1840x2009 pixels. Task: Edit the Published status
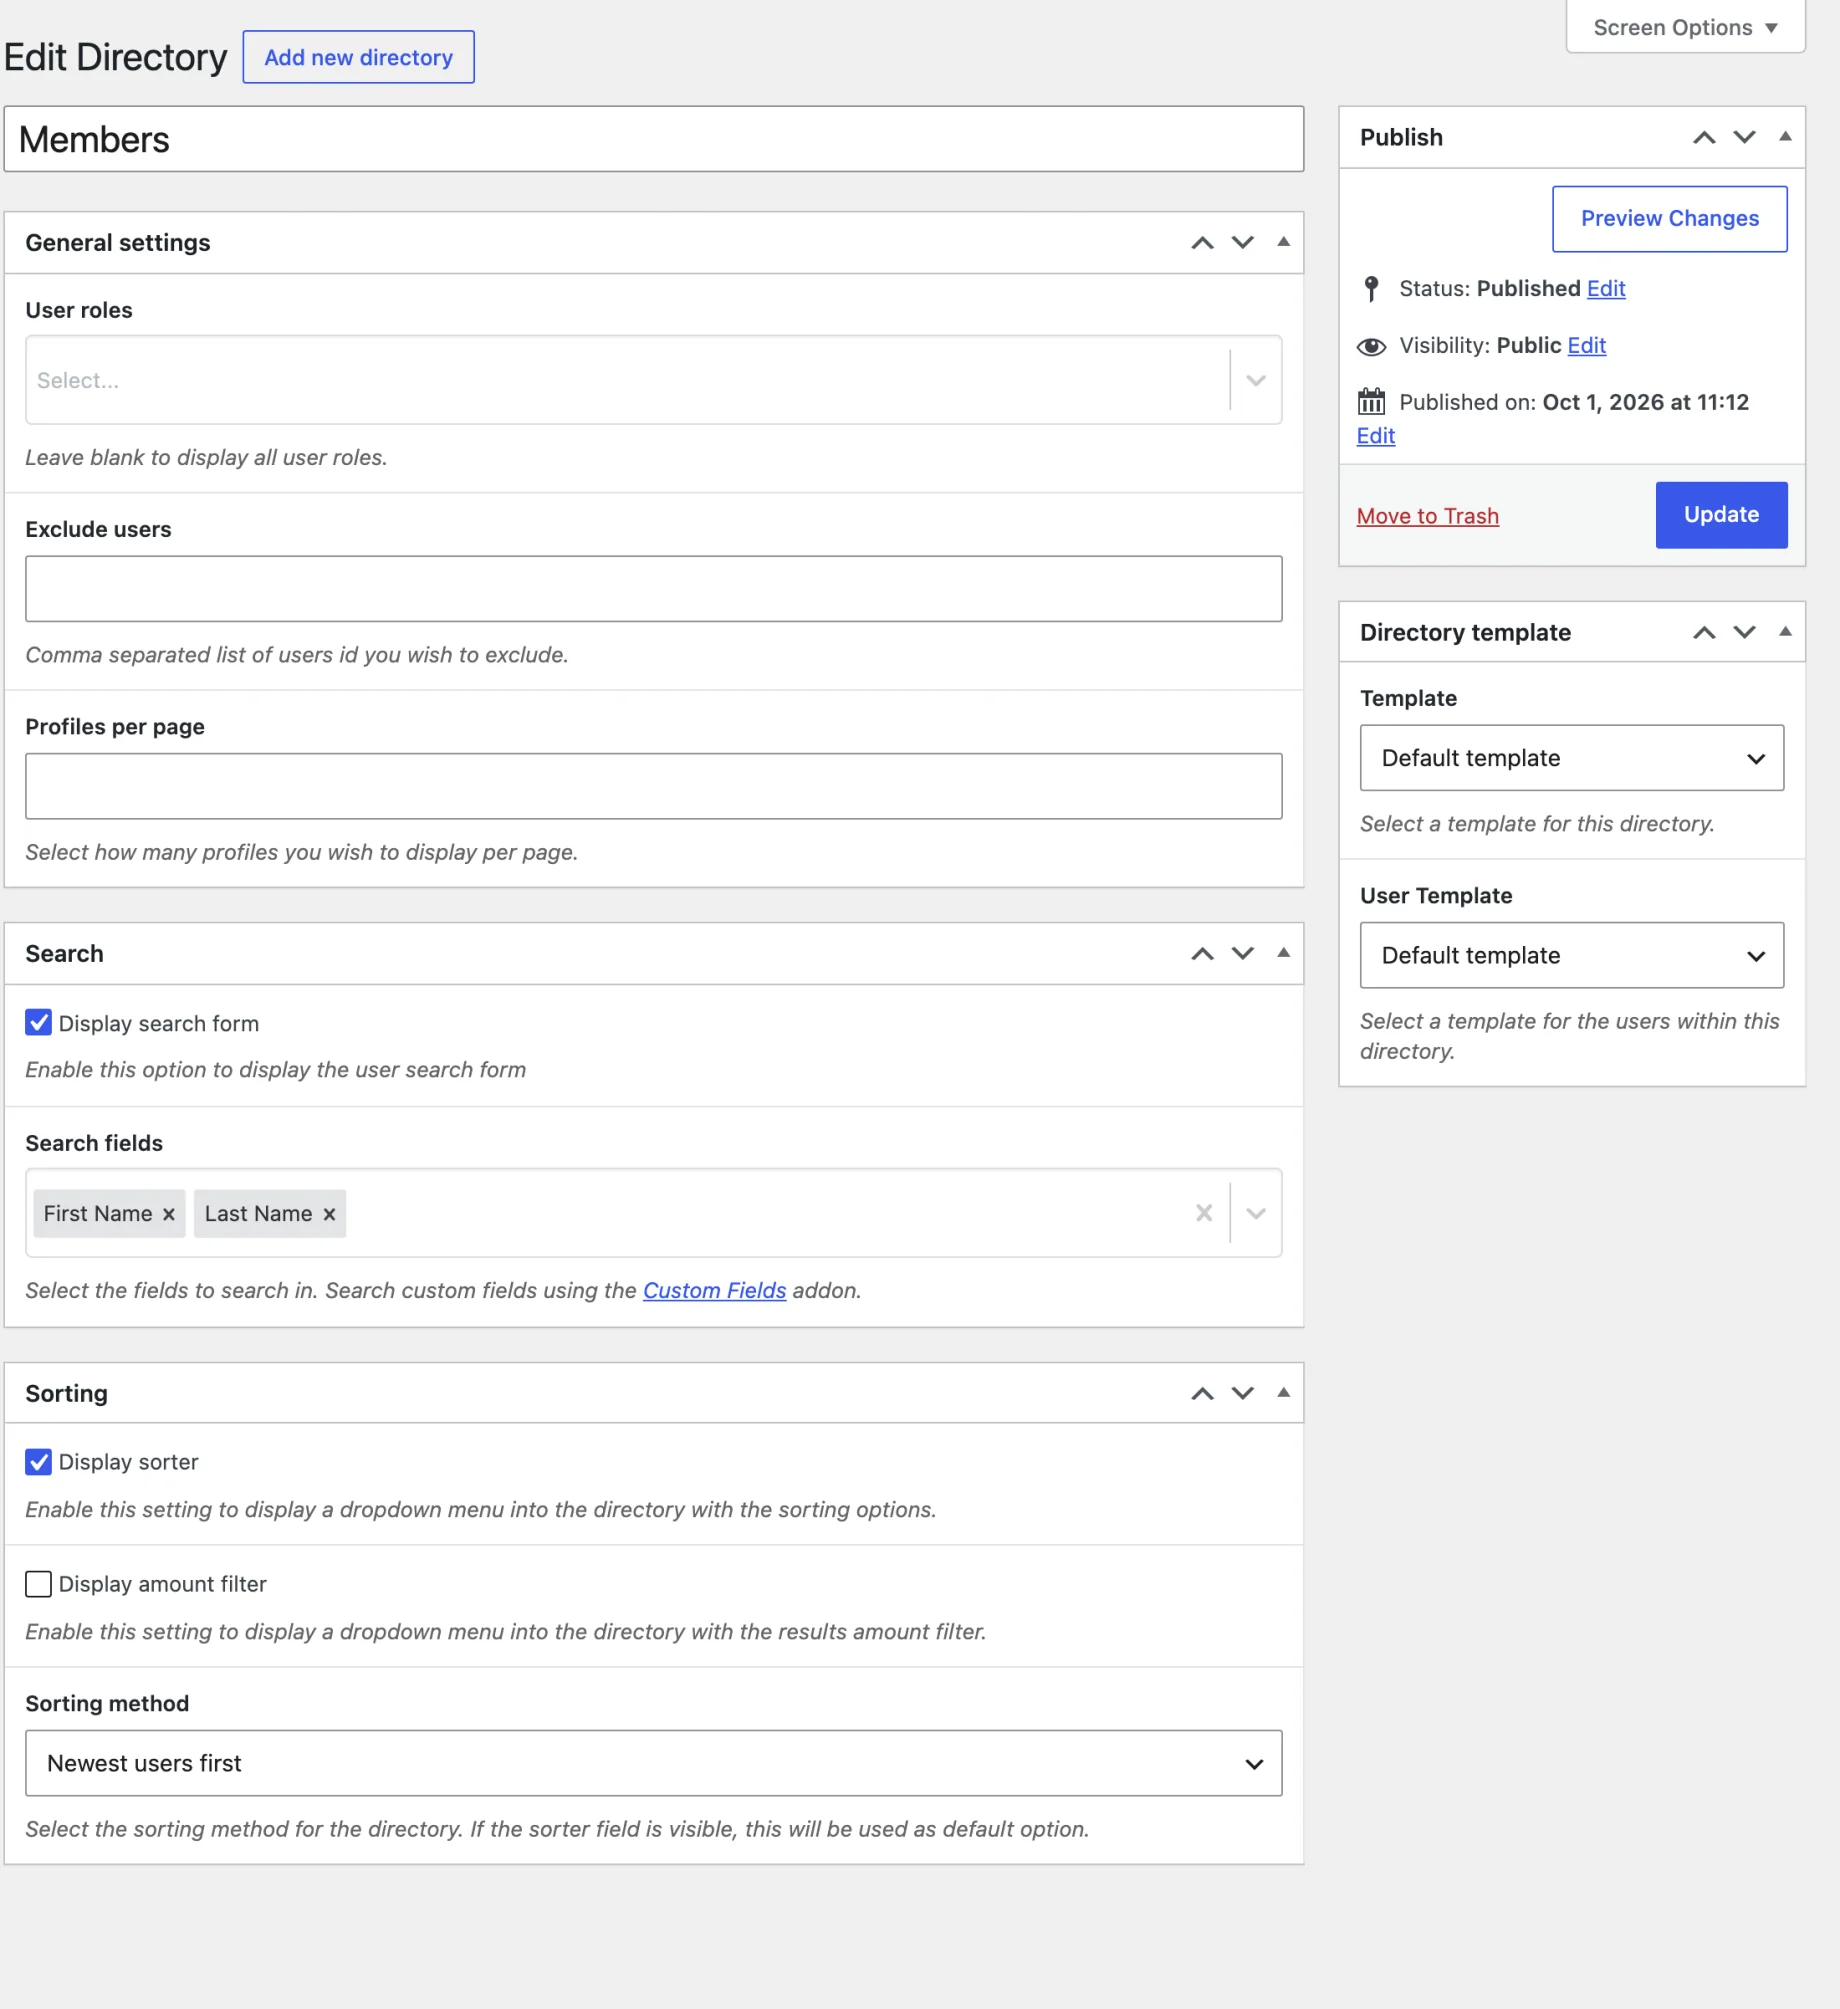click(x=1607, y=289)
